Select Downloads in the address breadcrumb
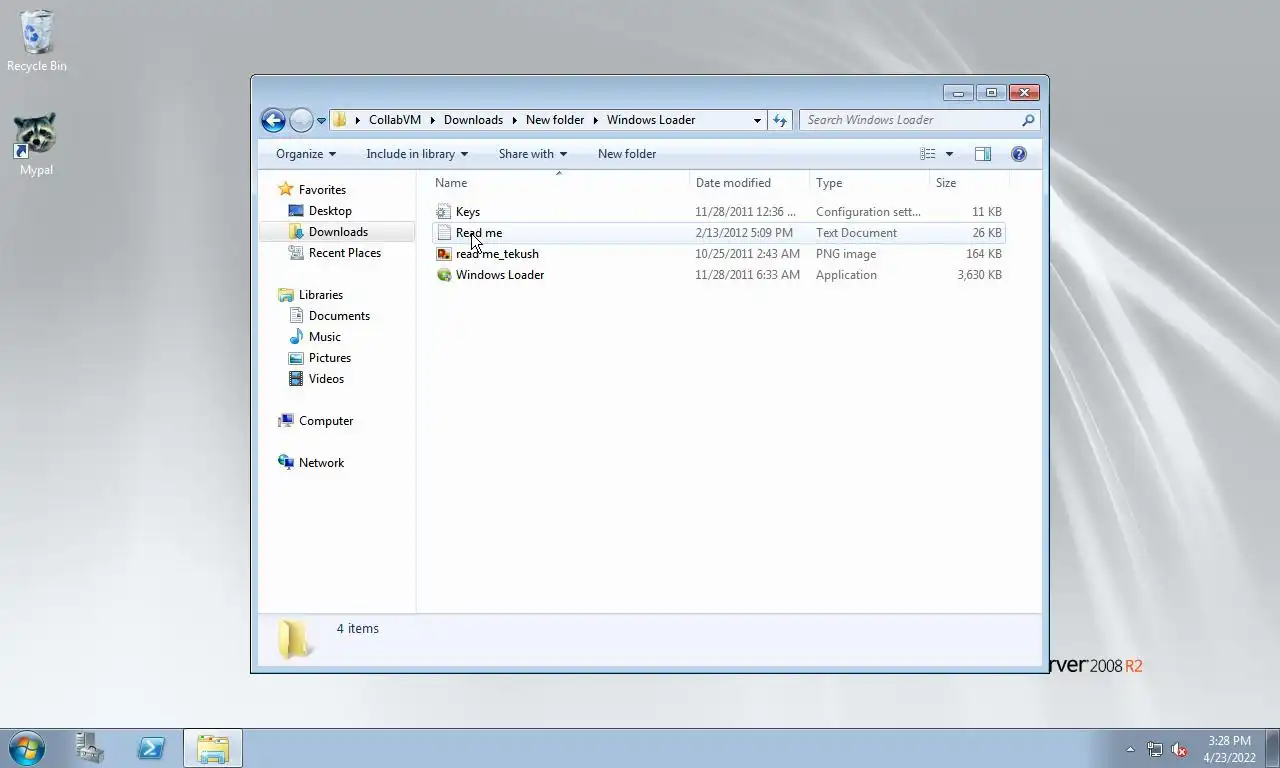The height and width of the screenshot is (768, 1280). pos(473,120)
